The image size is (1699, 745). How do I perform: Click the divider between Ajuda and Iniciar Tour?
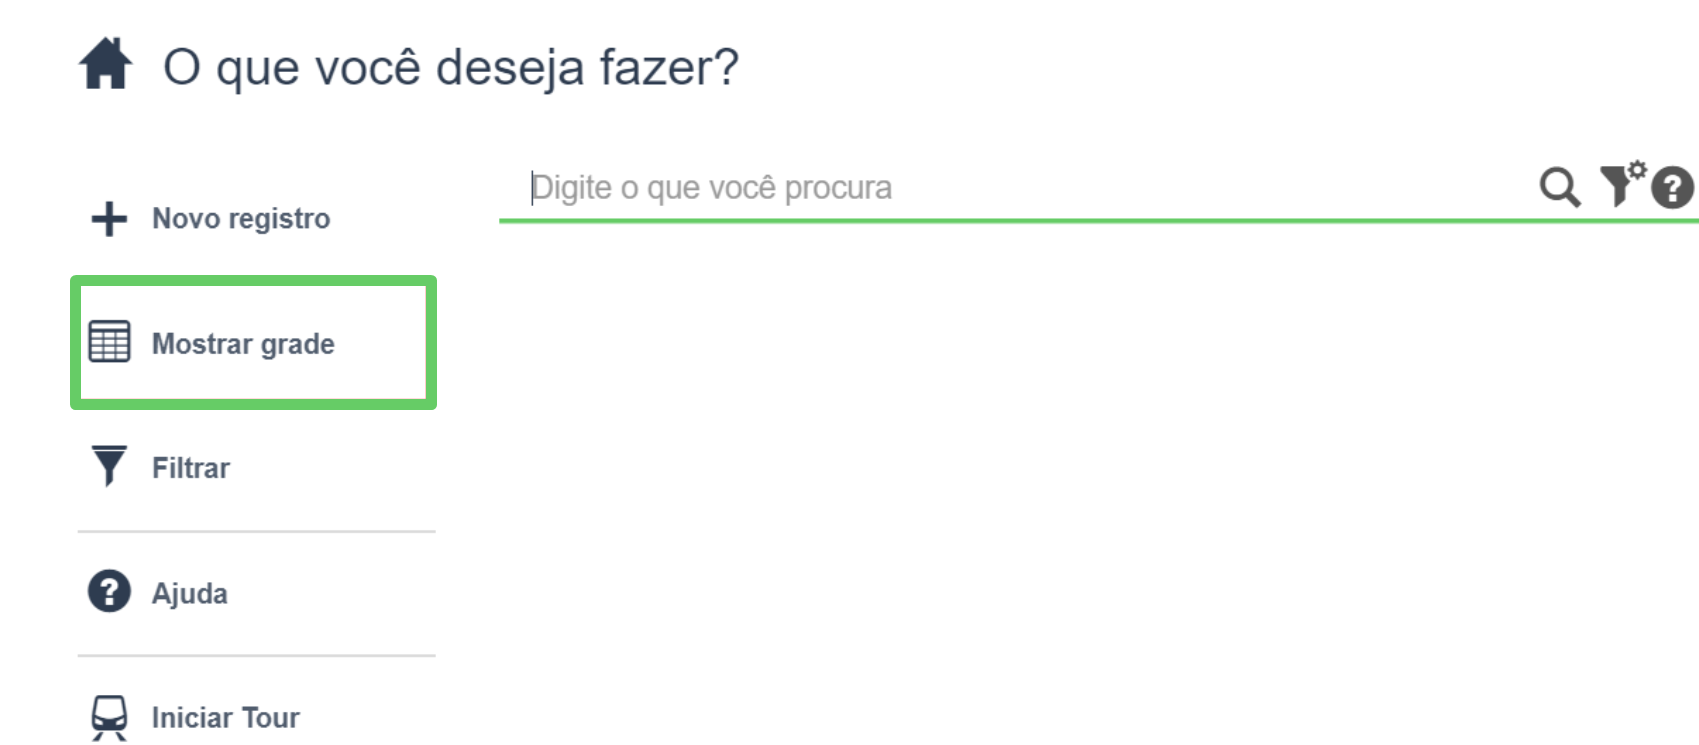[257, 656]
